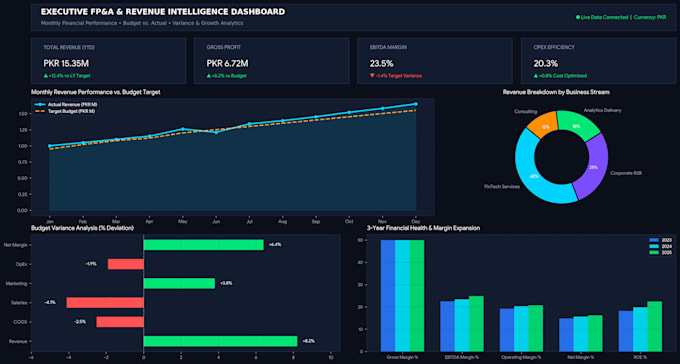Image resolution: width=680 pixels, height=364 pixels.
Task: Click the up triangle in OPEX Efficiency card
Action: click(536, 76)
